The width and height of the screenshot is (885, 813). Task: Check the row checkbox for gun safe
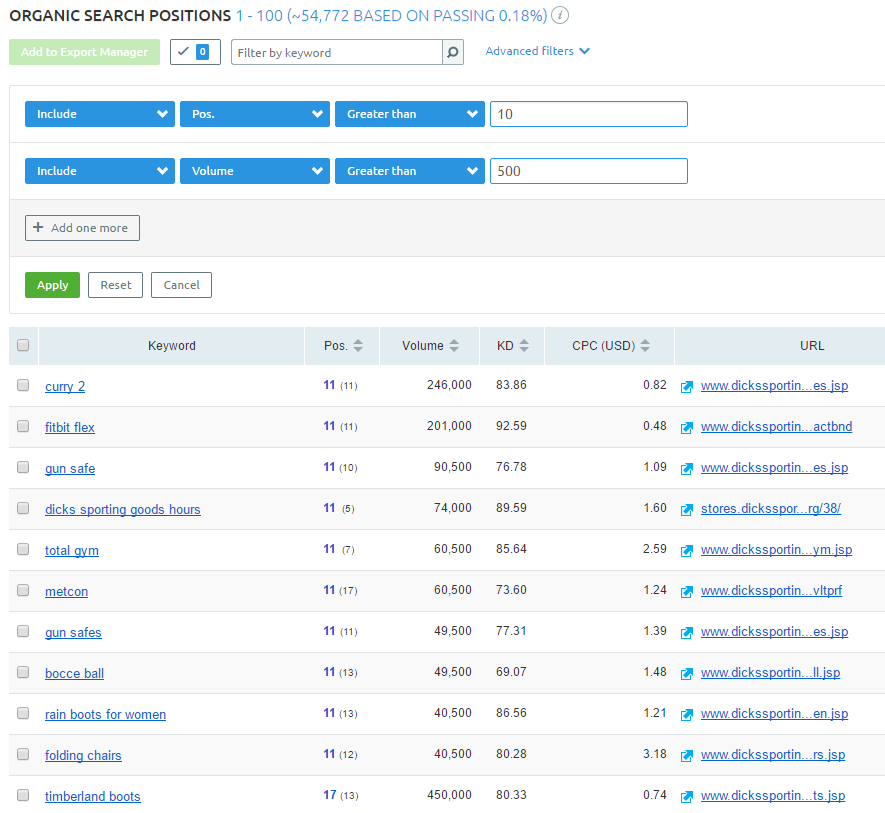pos(23,468)
